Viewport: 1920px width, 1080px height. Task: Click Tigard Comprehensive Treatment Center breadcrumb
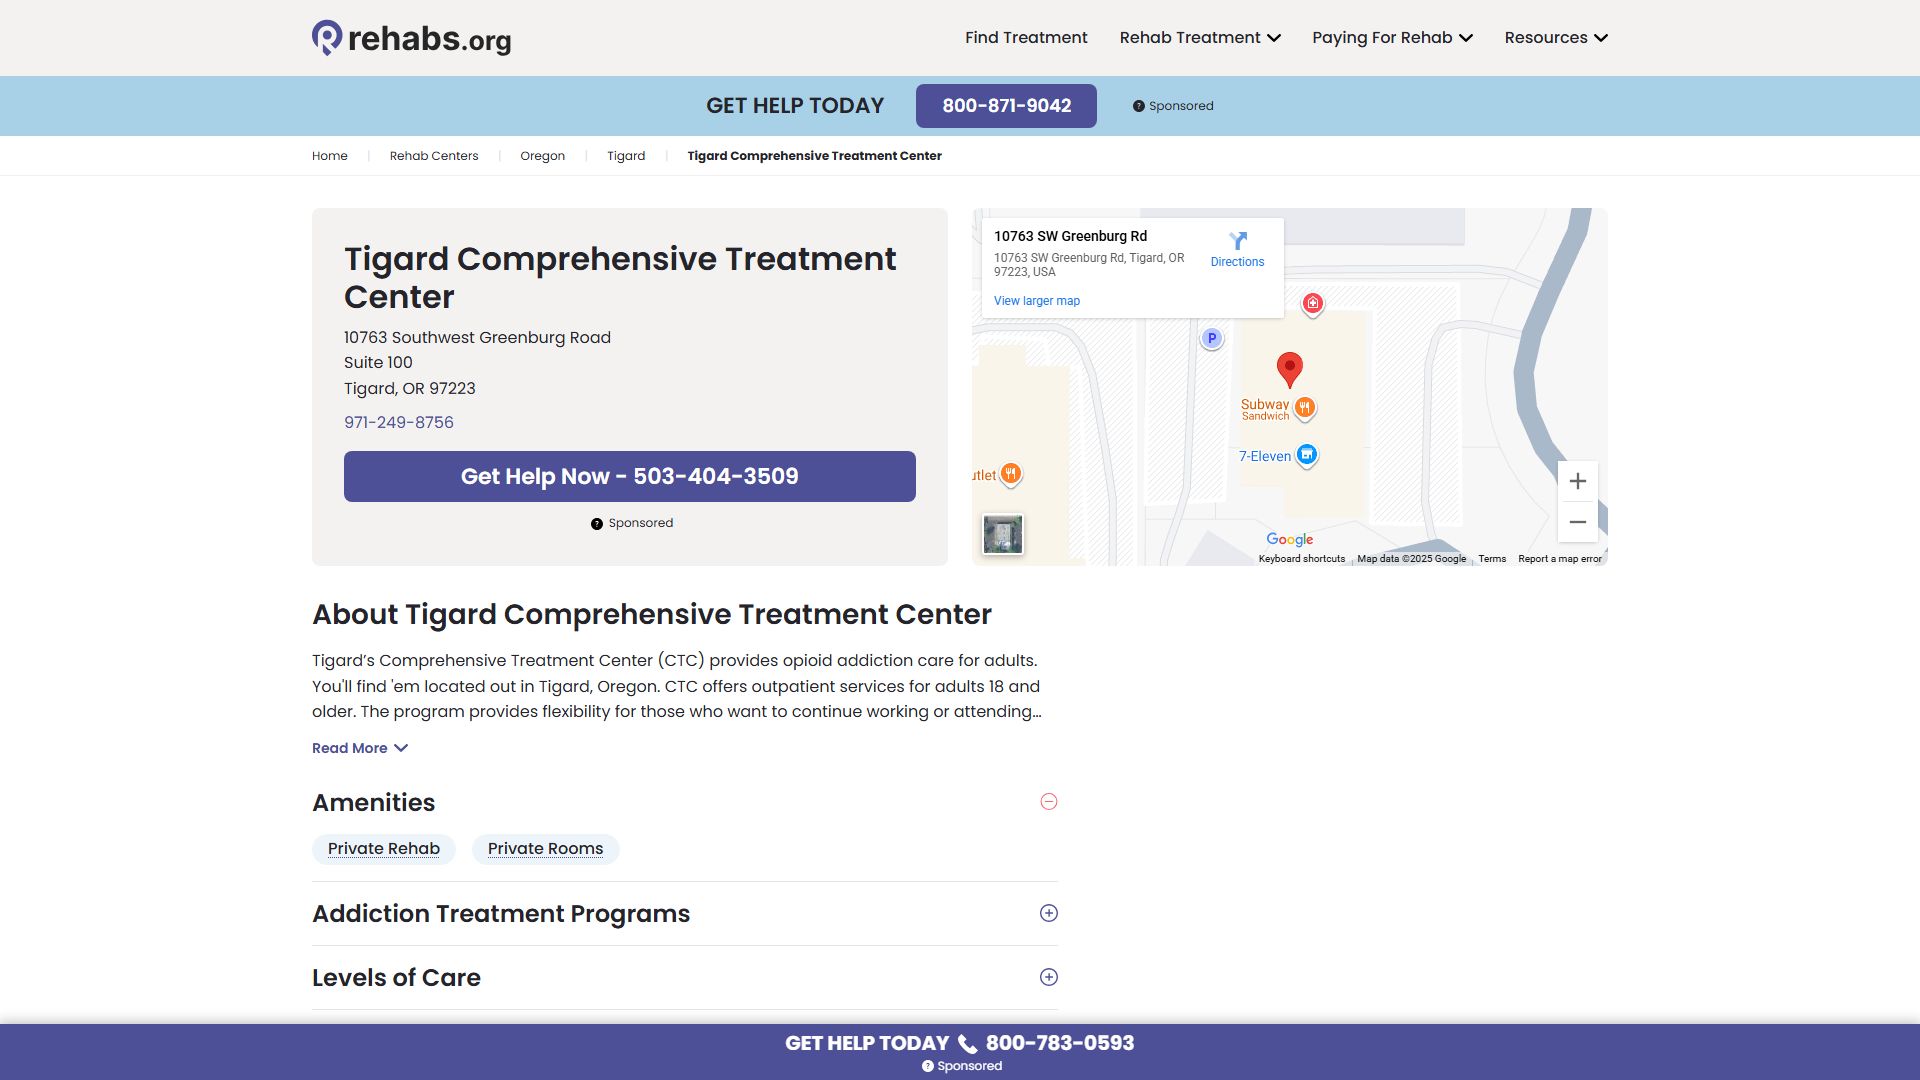tap(814, 156)
